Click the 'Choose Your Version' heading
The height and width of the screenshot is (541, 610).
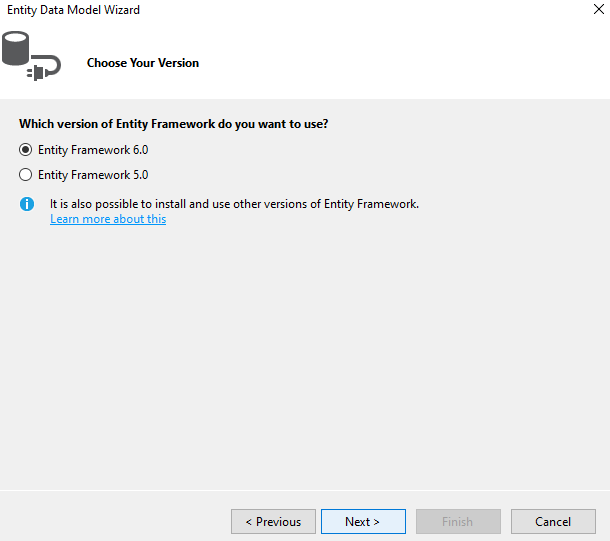click(143, 63)
